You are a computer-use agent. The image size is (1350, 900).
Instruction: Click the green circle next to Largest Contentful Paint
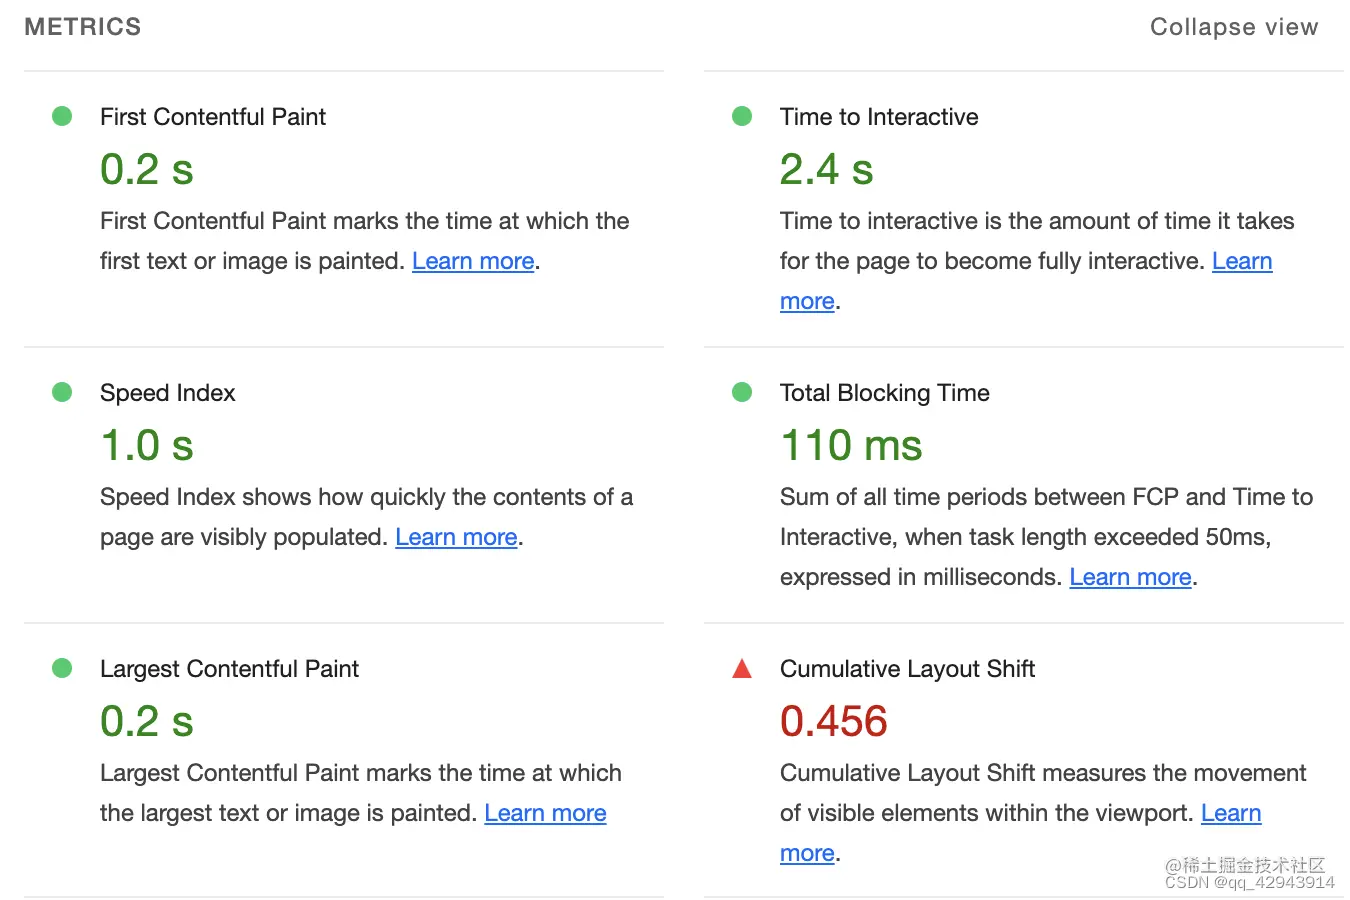coord(62,668)
